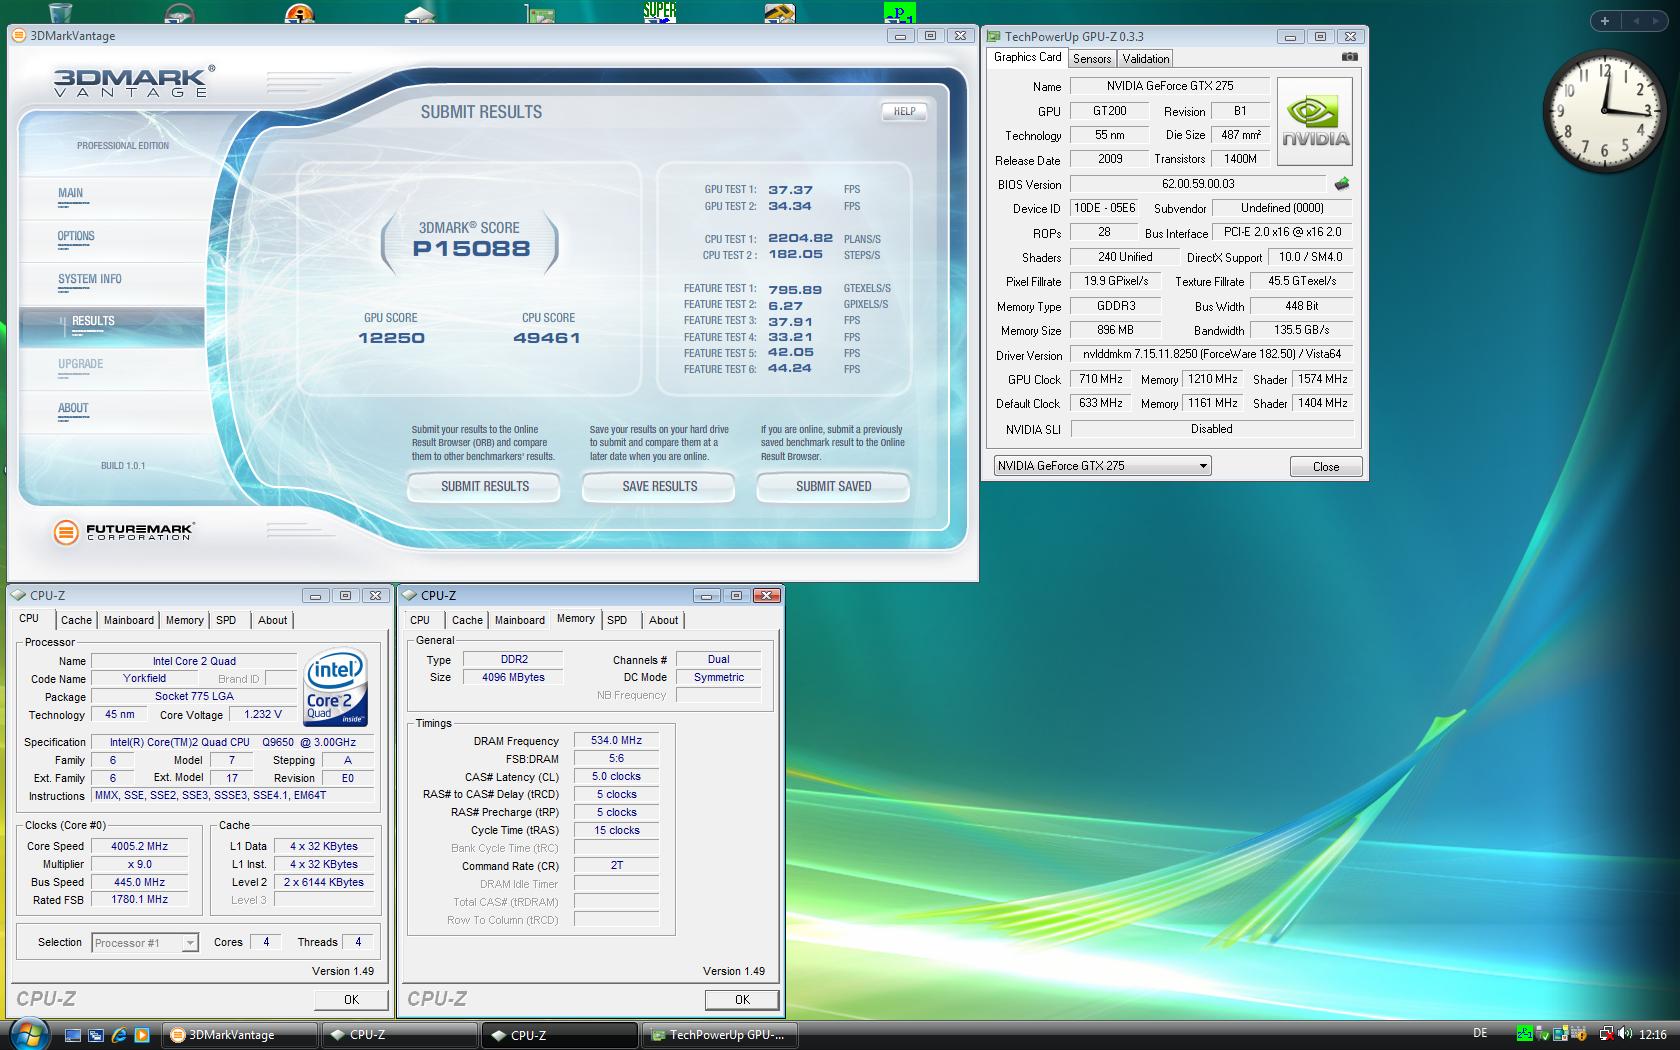Click the DRAM Frequency value 534.0 MHz

616,741
